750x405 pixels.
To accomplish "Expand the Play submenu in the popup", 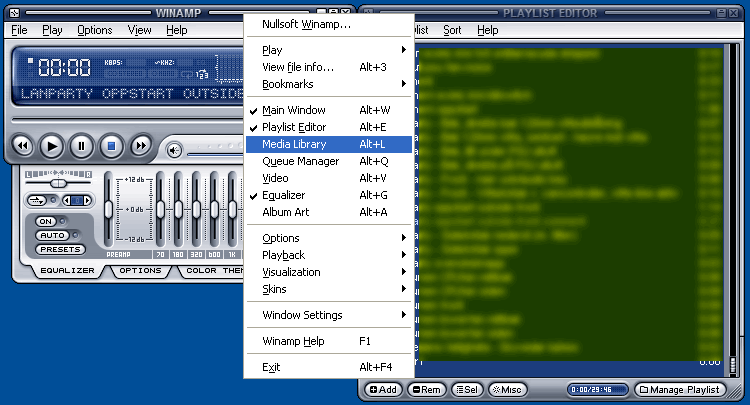I will tap(329, 50).
